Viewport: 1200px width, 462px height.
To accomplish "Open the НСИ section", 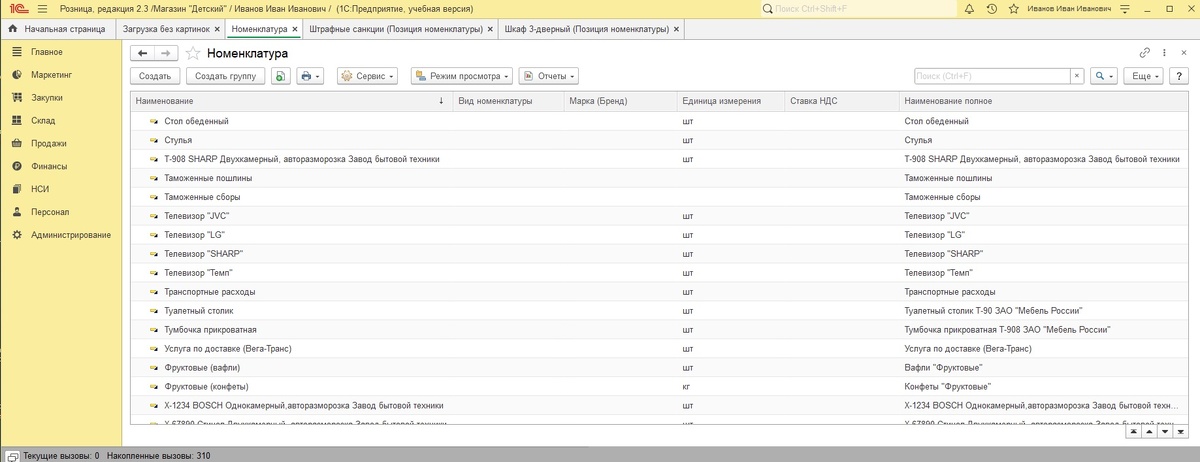I will click(61, 189).
